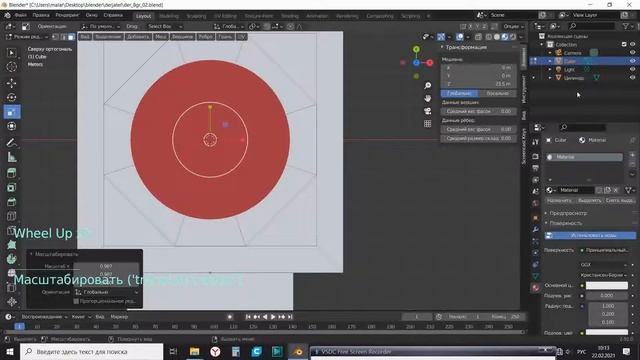Click frame 1 marker on timeline
640x360 pixels.
coord(19,327)
